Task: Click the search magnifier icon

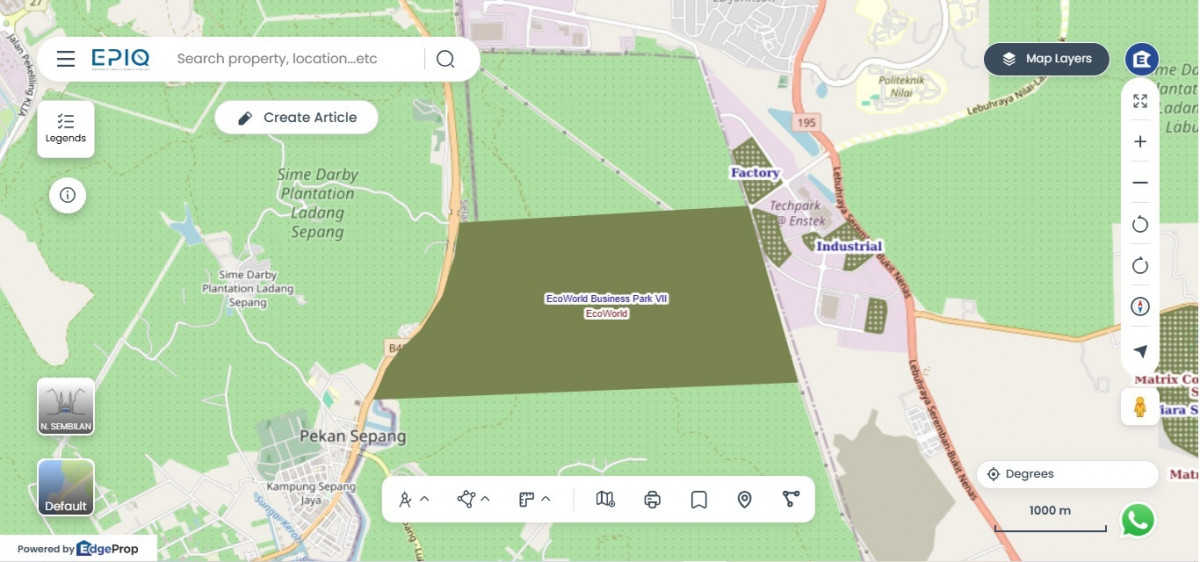Action: pyautogui.click(x=445, y=59)
